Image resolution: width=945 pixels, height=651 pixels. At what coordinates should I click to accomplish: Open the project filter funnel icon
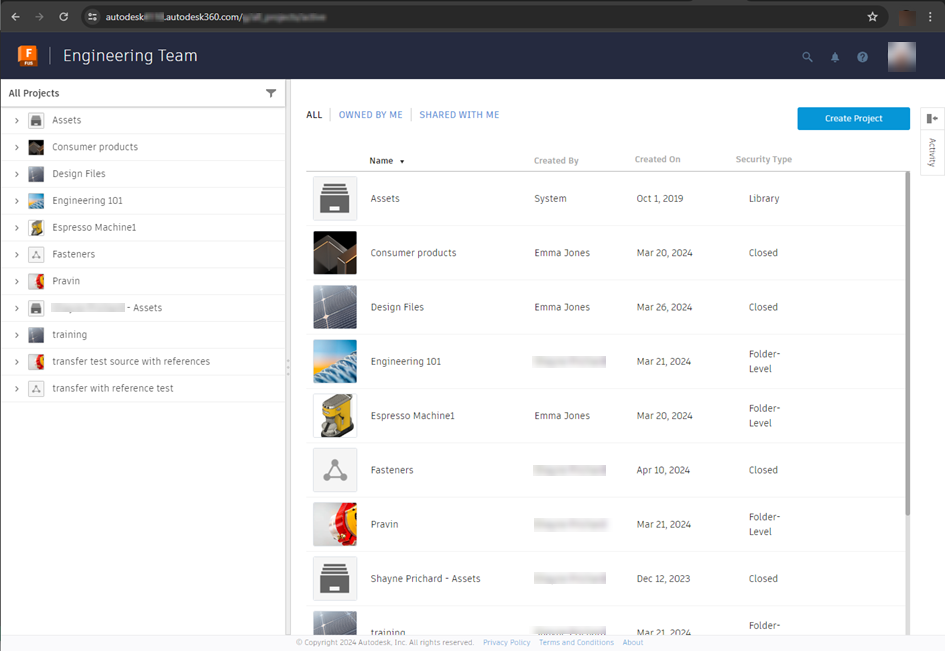click(270, 92)
